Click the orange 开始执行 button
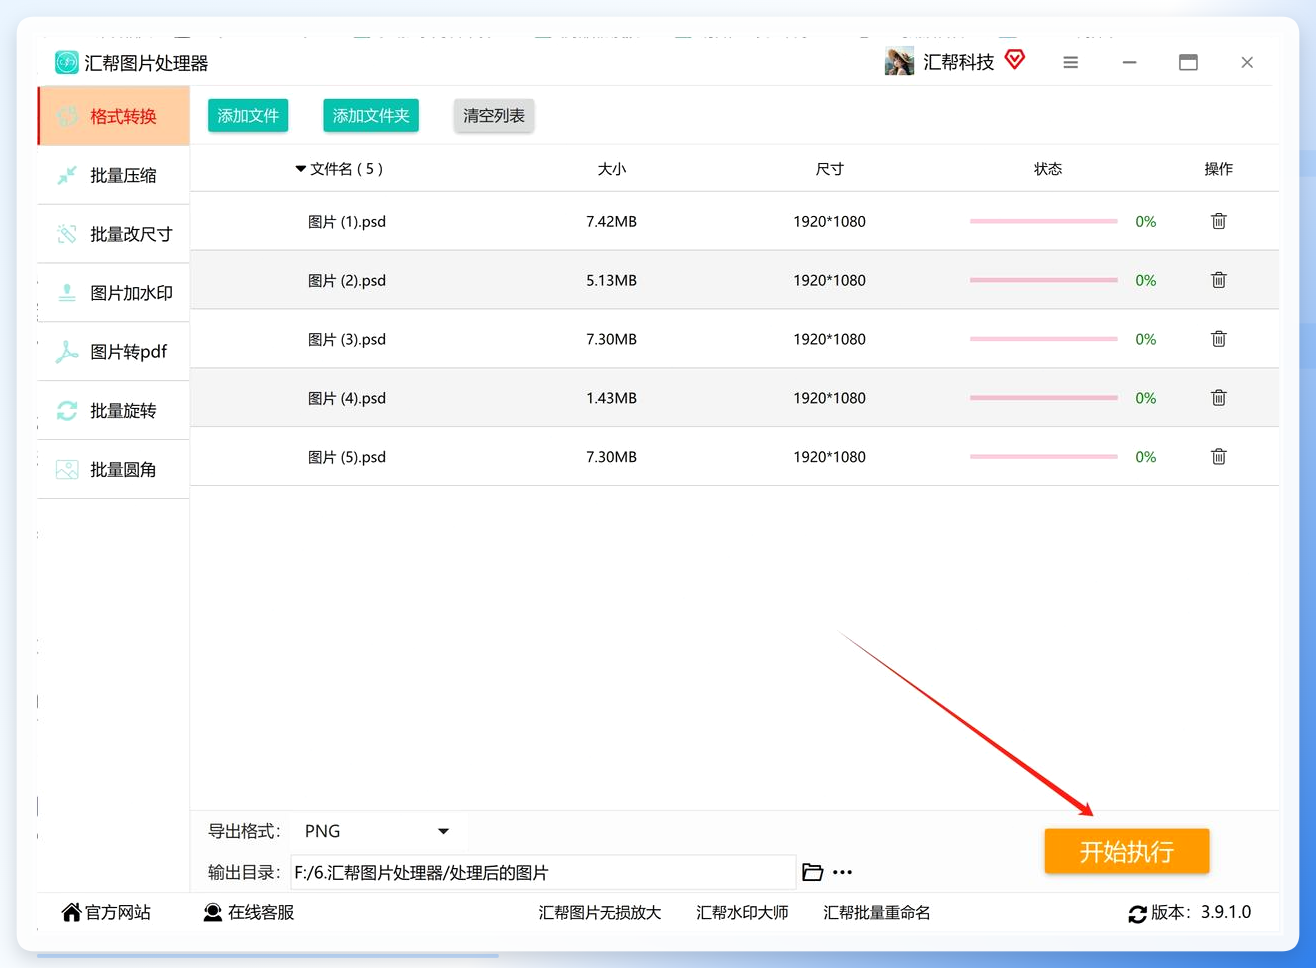1316x968 pixels. pyautogui.click(x=1127, y=851)
